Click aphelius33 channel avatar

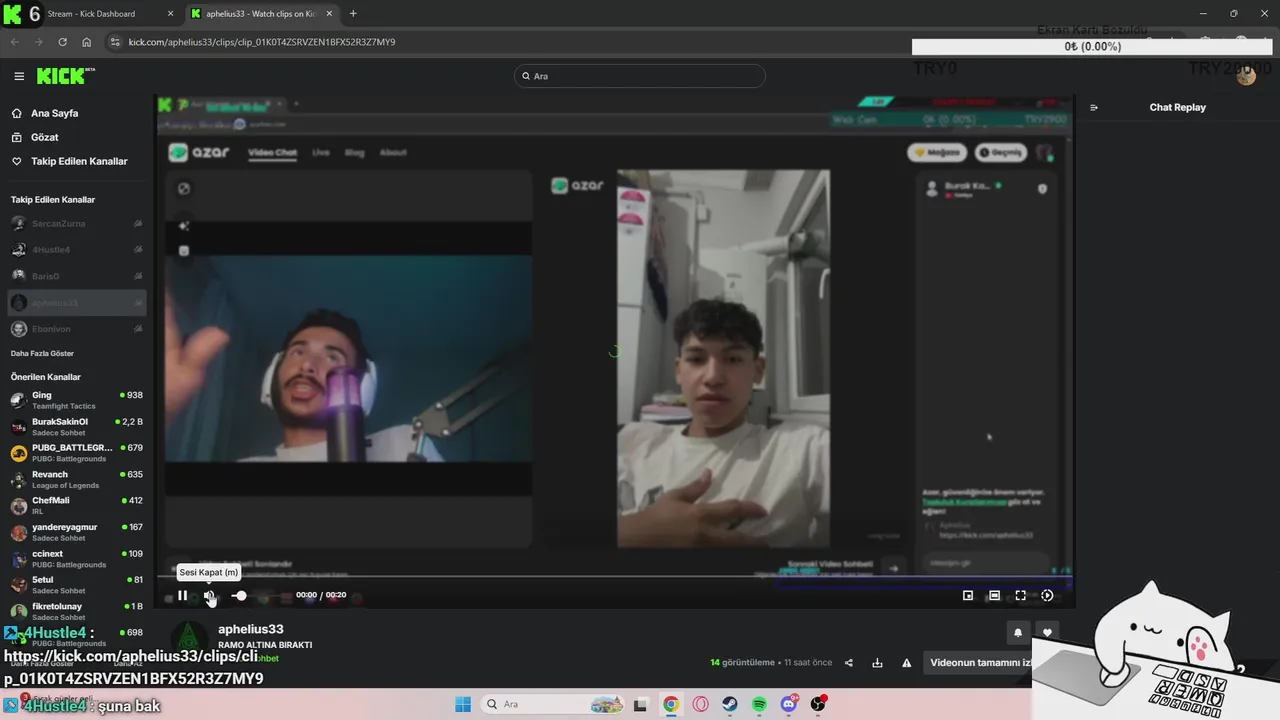[x=189, y=640]
